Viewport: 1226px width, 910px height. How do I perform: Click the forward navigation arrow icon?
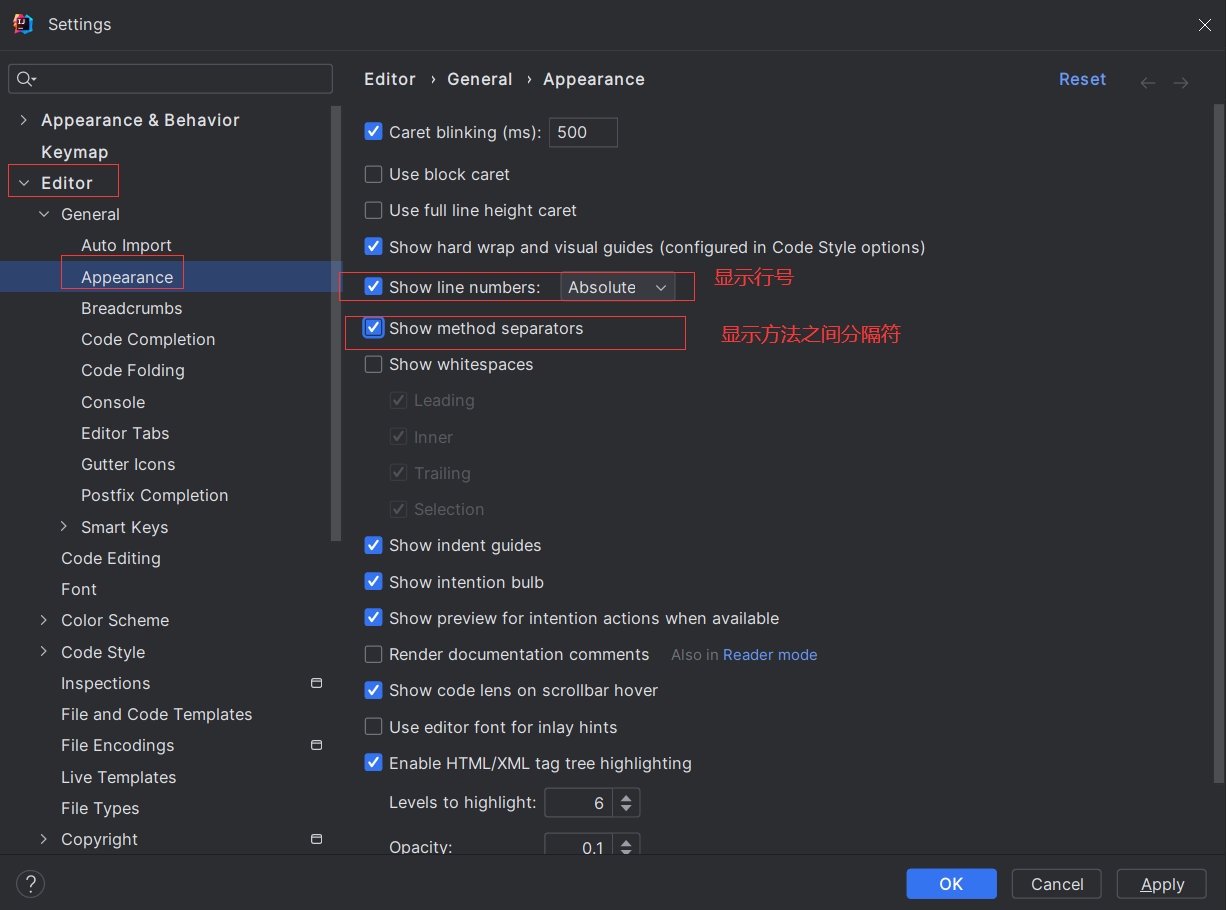click(x=1181, y=83)
